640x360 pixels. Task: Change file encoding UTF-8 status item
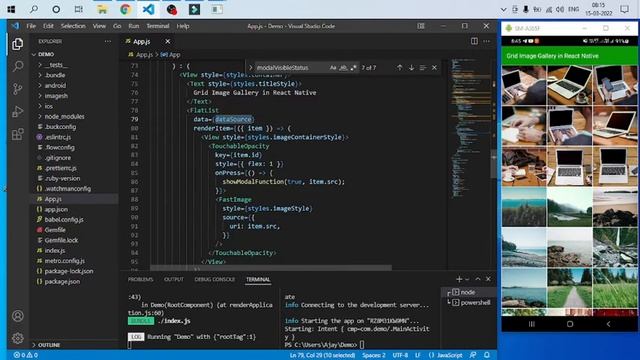[x=400, y=355]
